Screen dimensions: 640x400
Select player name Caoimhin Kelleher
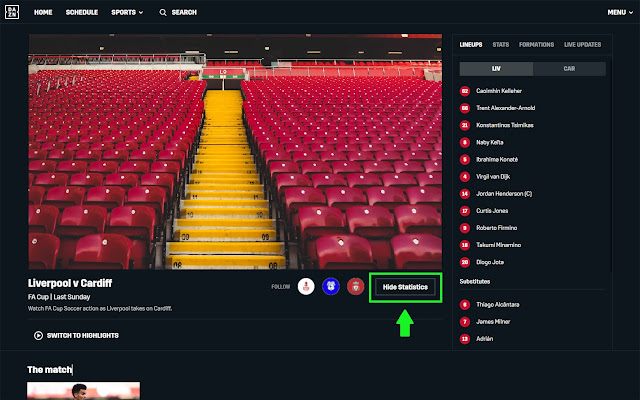pos(499,91)
